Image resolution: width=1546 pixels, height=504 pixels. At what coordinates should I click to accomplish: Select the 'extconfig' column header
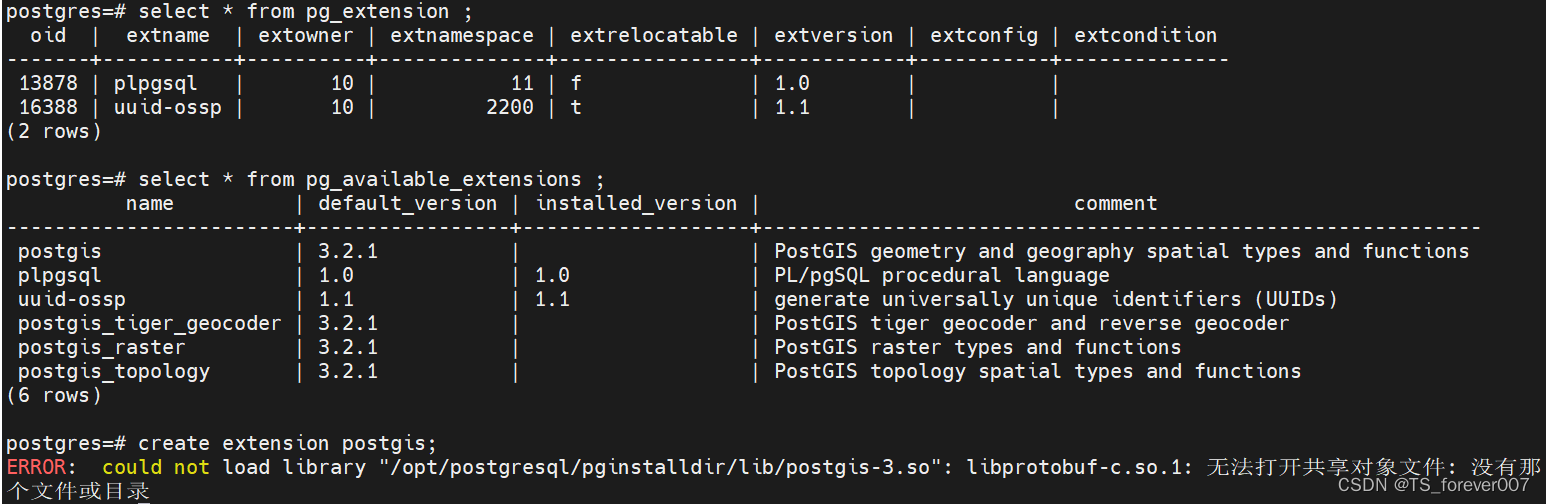(984, 36)
